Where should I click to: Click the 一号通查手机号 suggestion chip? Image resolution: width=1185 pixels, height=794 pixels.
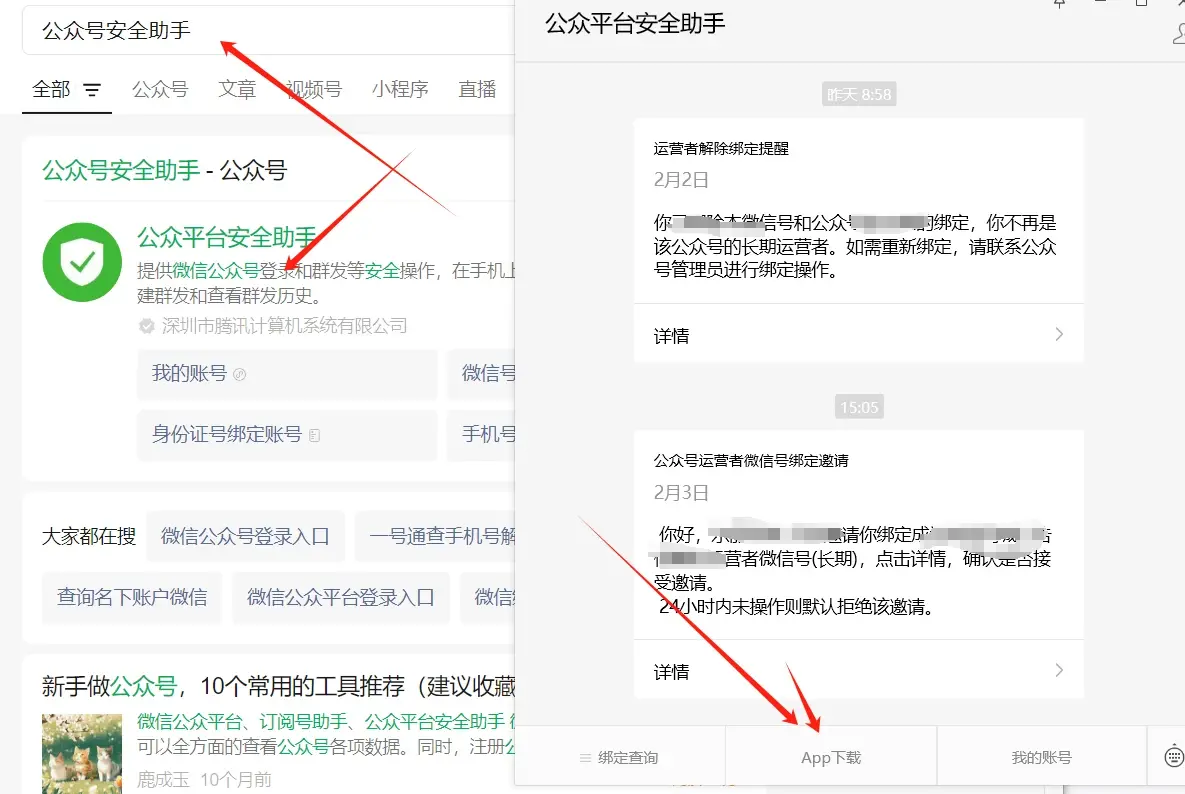click(x=435, y=536)
